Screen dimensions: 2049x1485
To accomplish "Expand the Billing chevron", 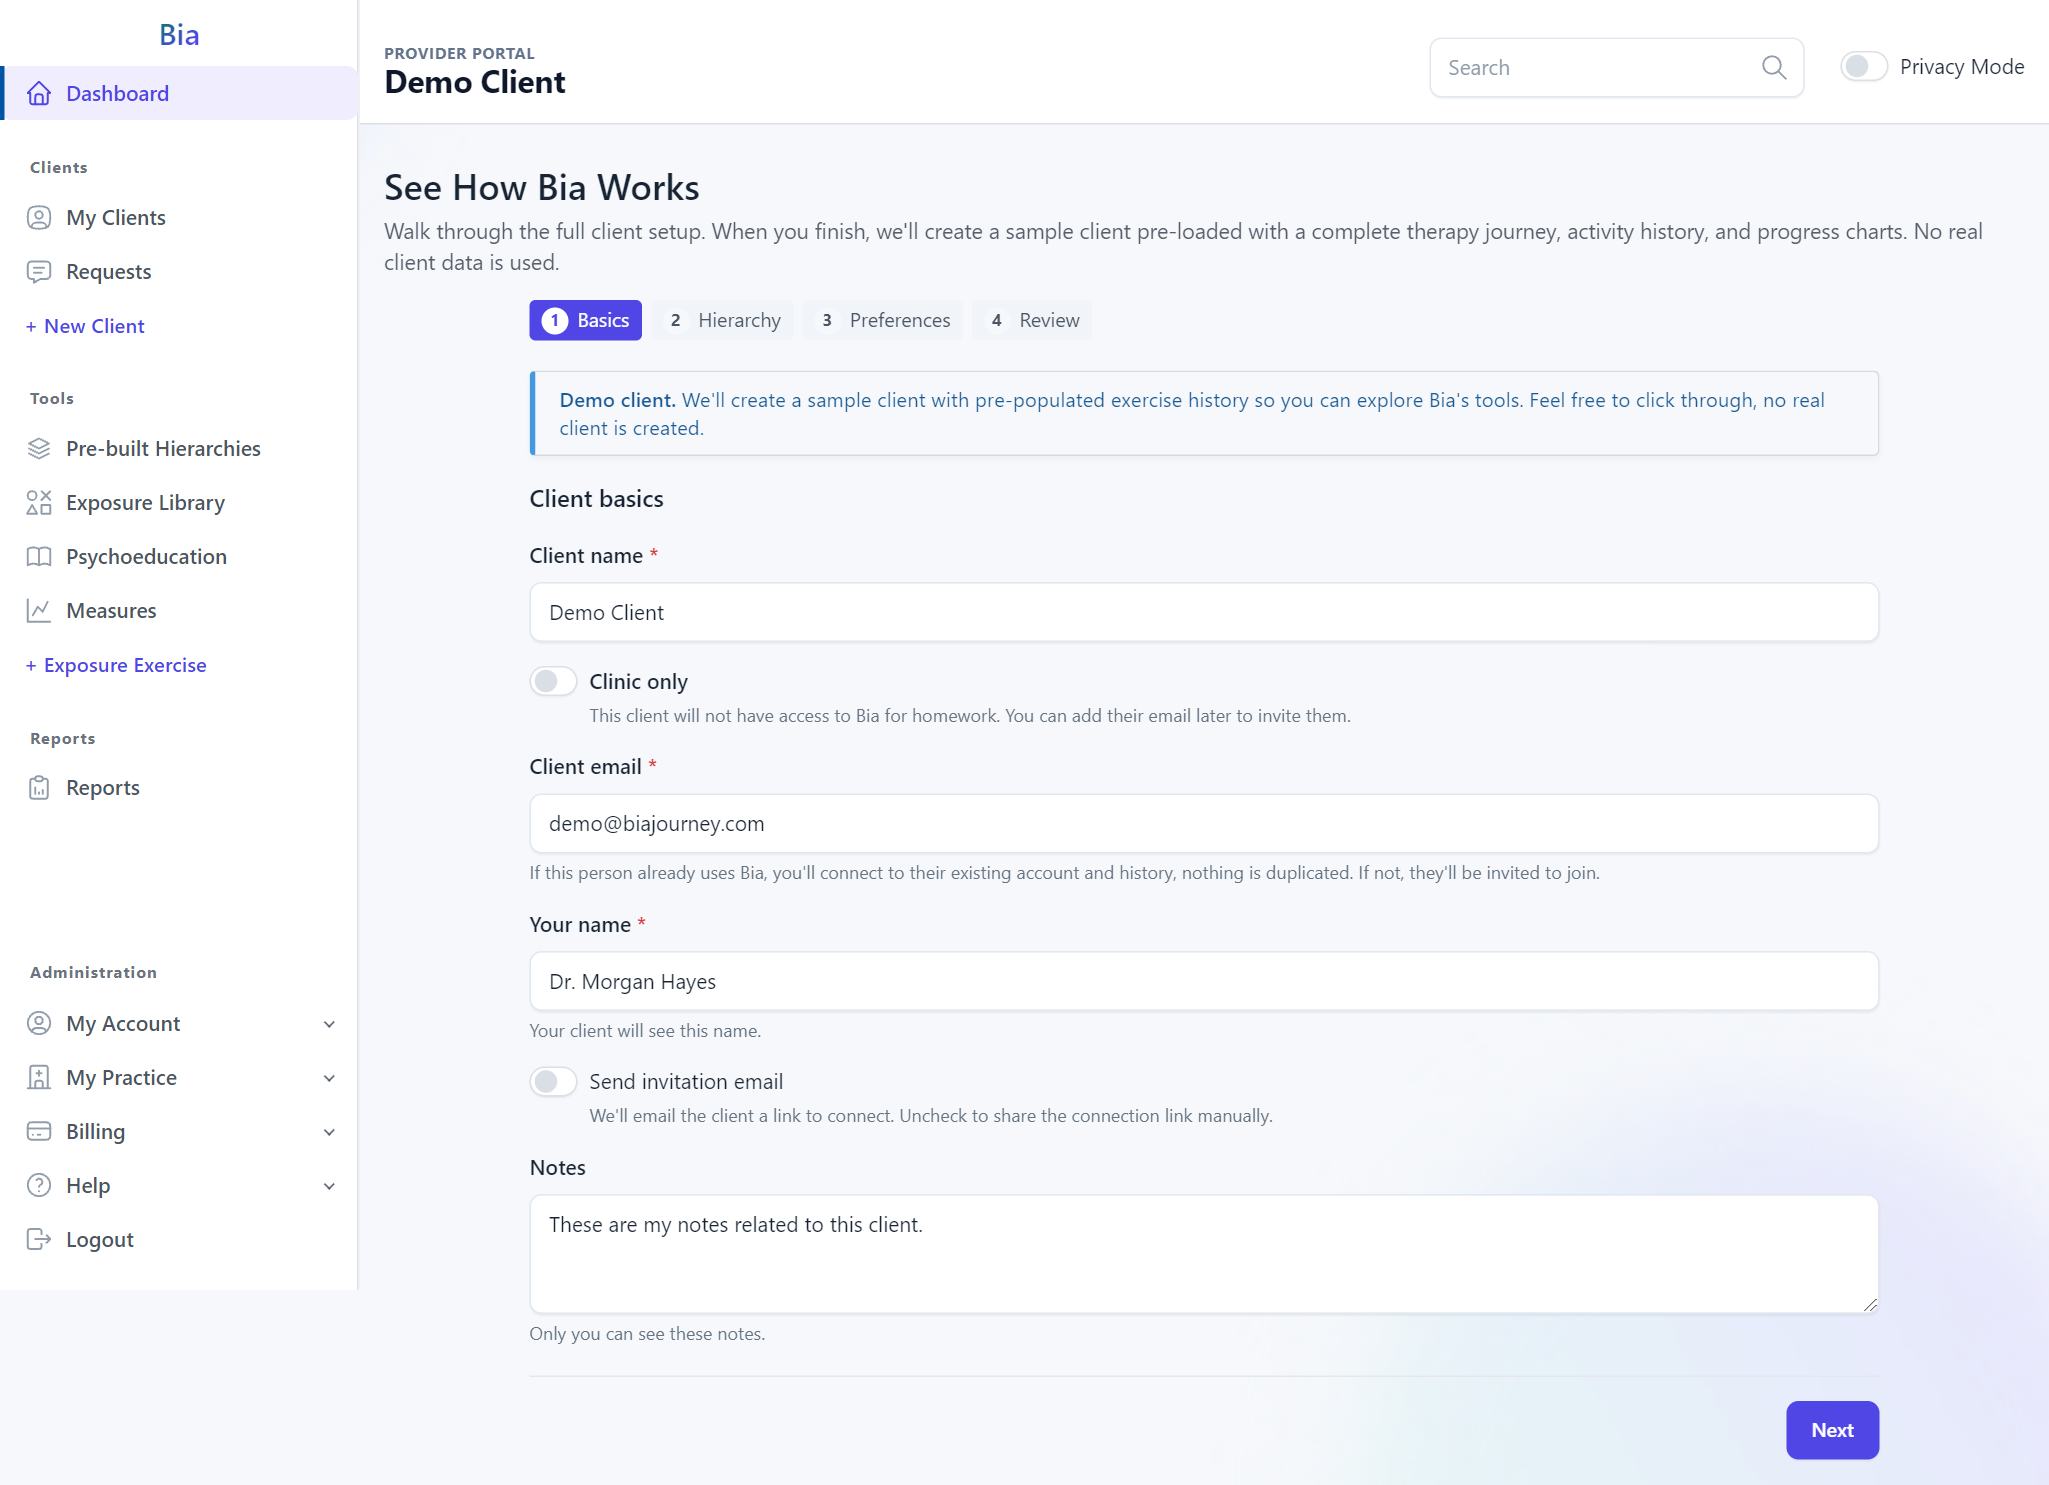I will point(329,1132).
